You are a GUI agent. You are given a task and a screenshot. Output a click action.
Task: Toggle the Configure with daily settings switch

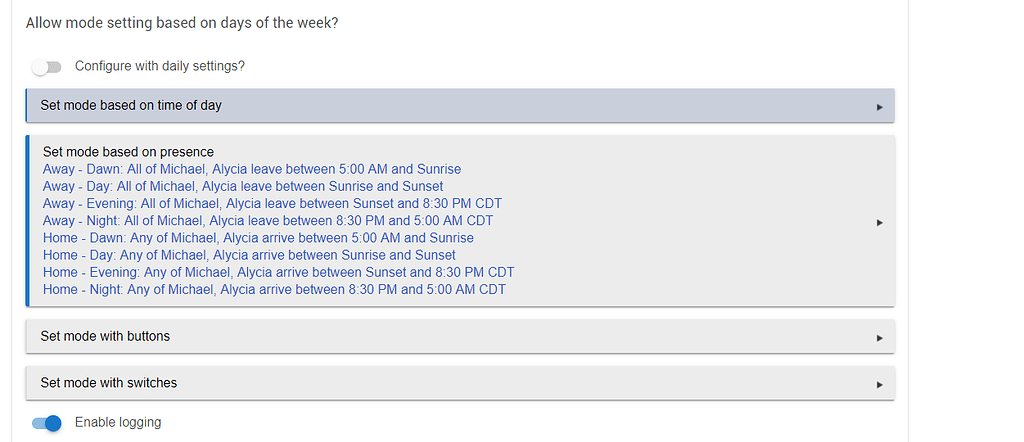pyautogui.click(x=46, y=67)
